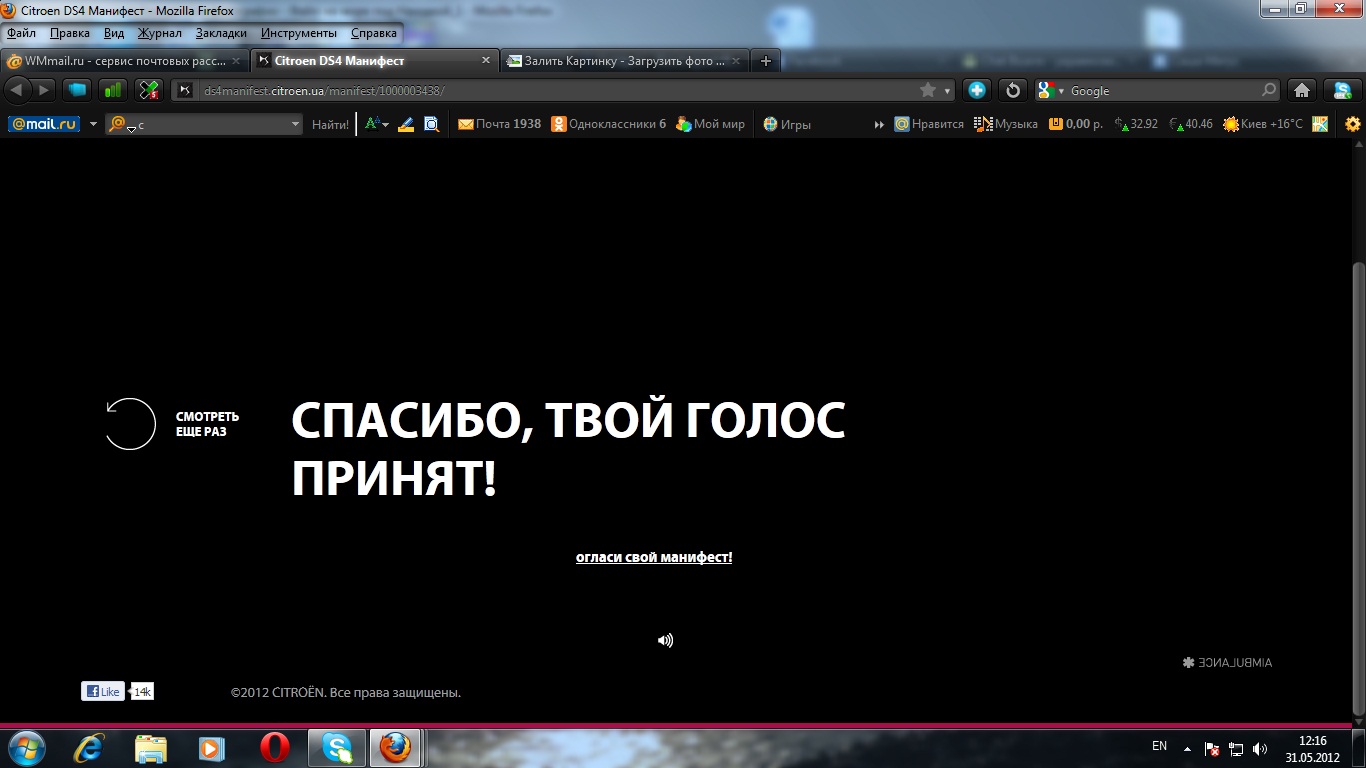Bookmark this page with the star
Screen dimensions: 1366x768
(x=928, y=90)
